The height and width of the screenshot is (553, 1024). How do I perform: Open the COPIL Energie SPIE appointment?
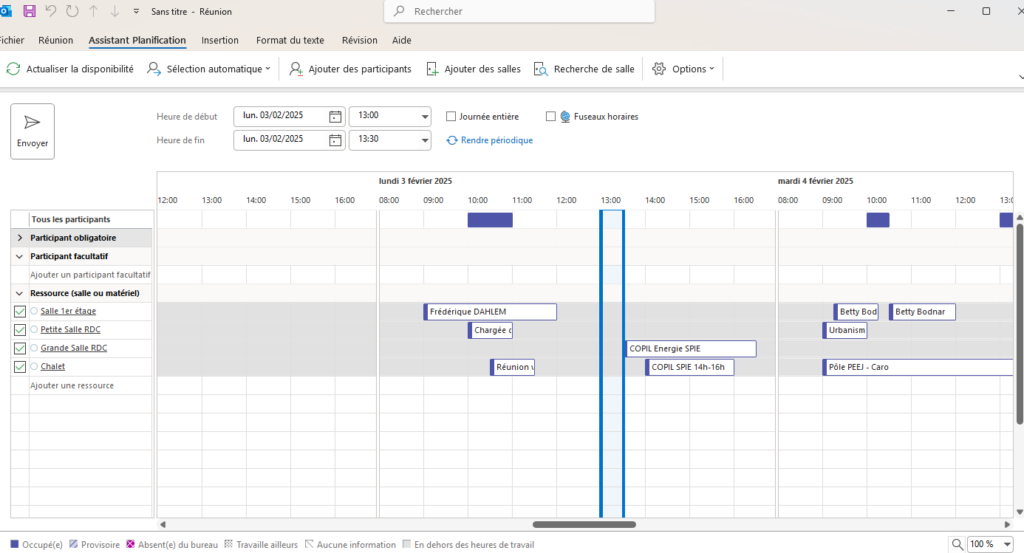690,349
